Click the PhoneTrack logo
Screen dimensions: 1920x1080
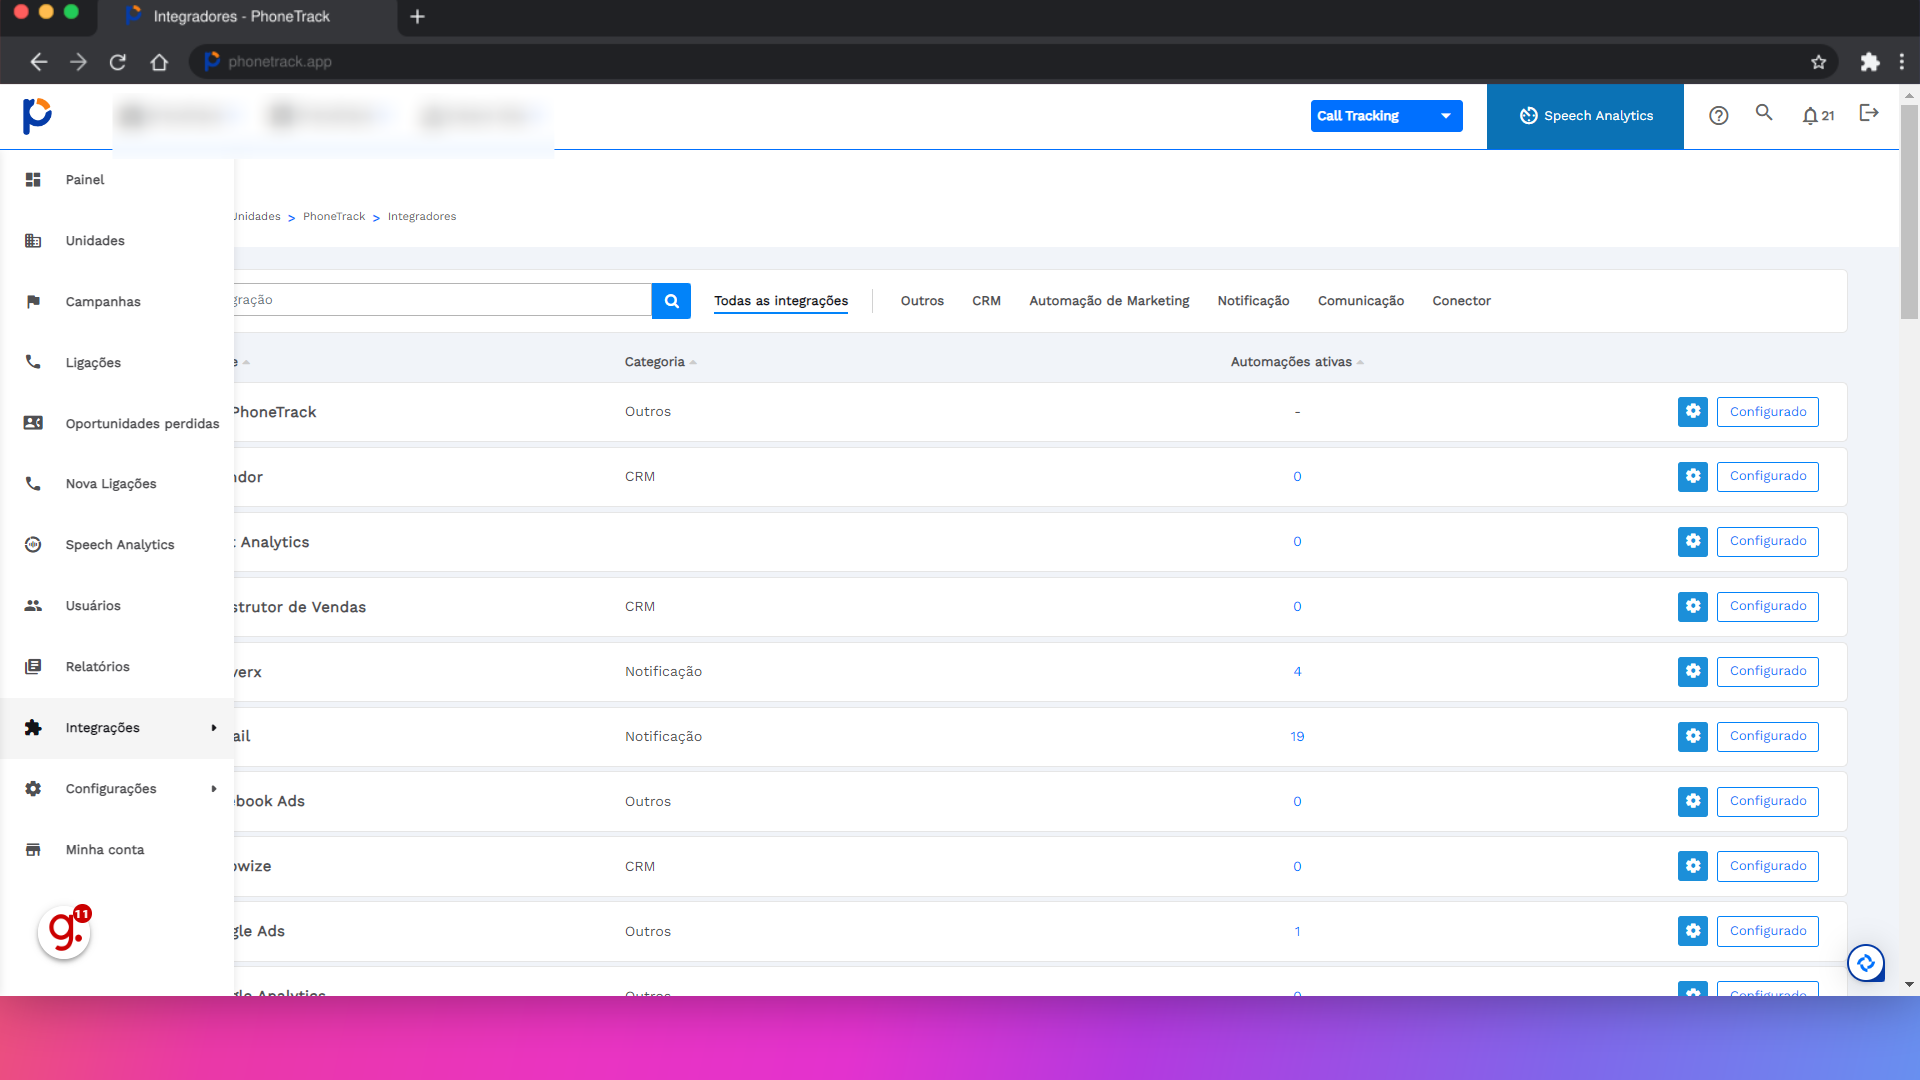pyautogui.click(x=37, y=116)
